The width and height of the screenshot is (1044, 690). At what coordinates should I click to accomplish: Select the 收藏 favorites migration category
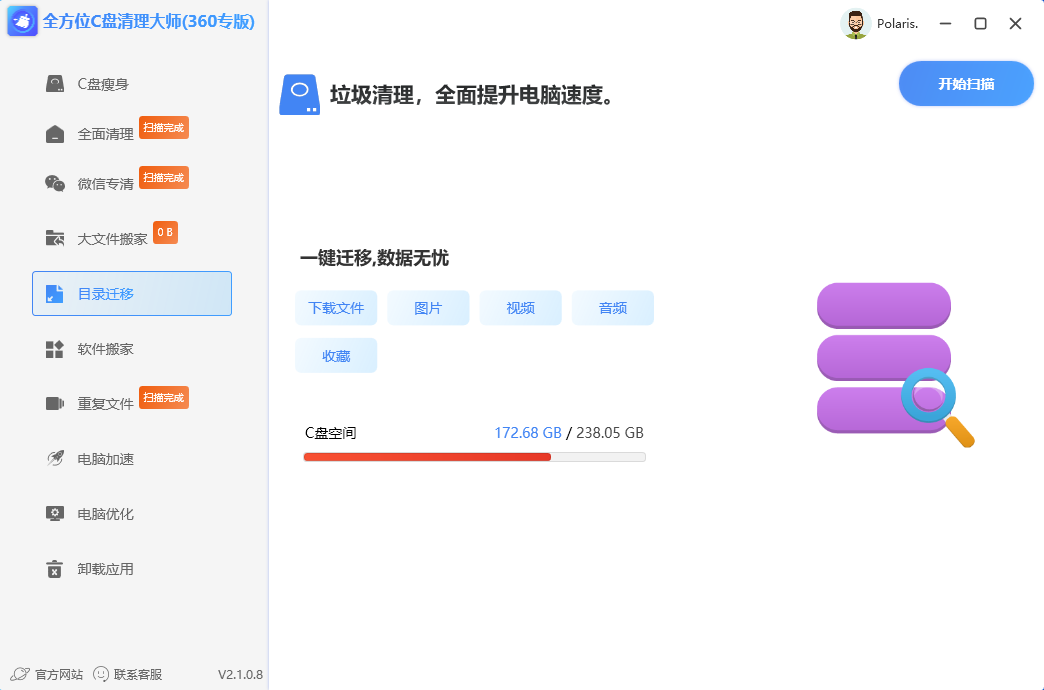[336, 355]
